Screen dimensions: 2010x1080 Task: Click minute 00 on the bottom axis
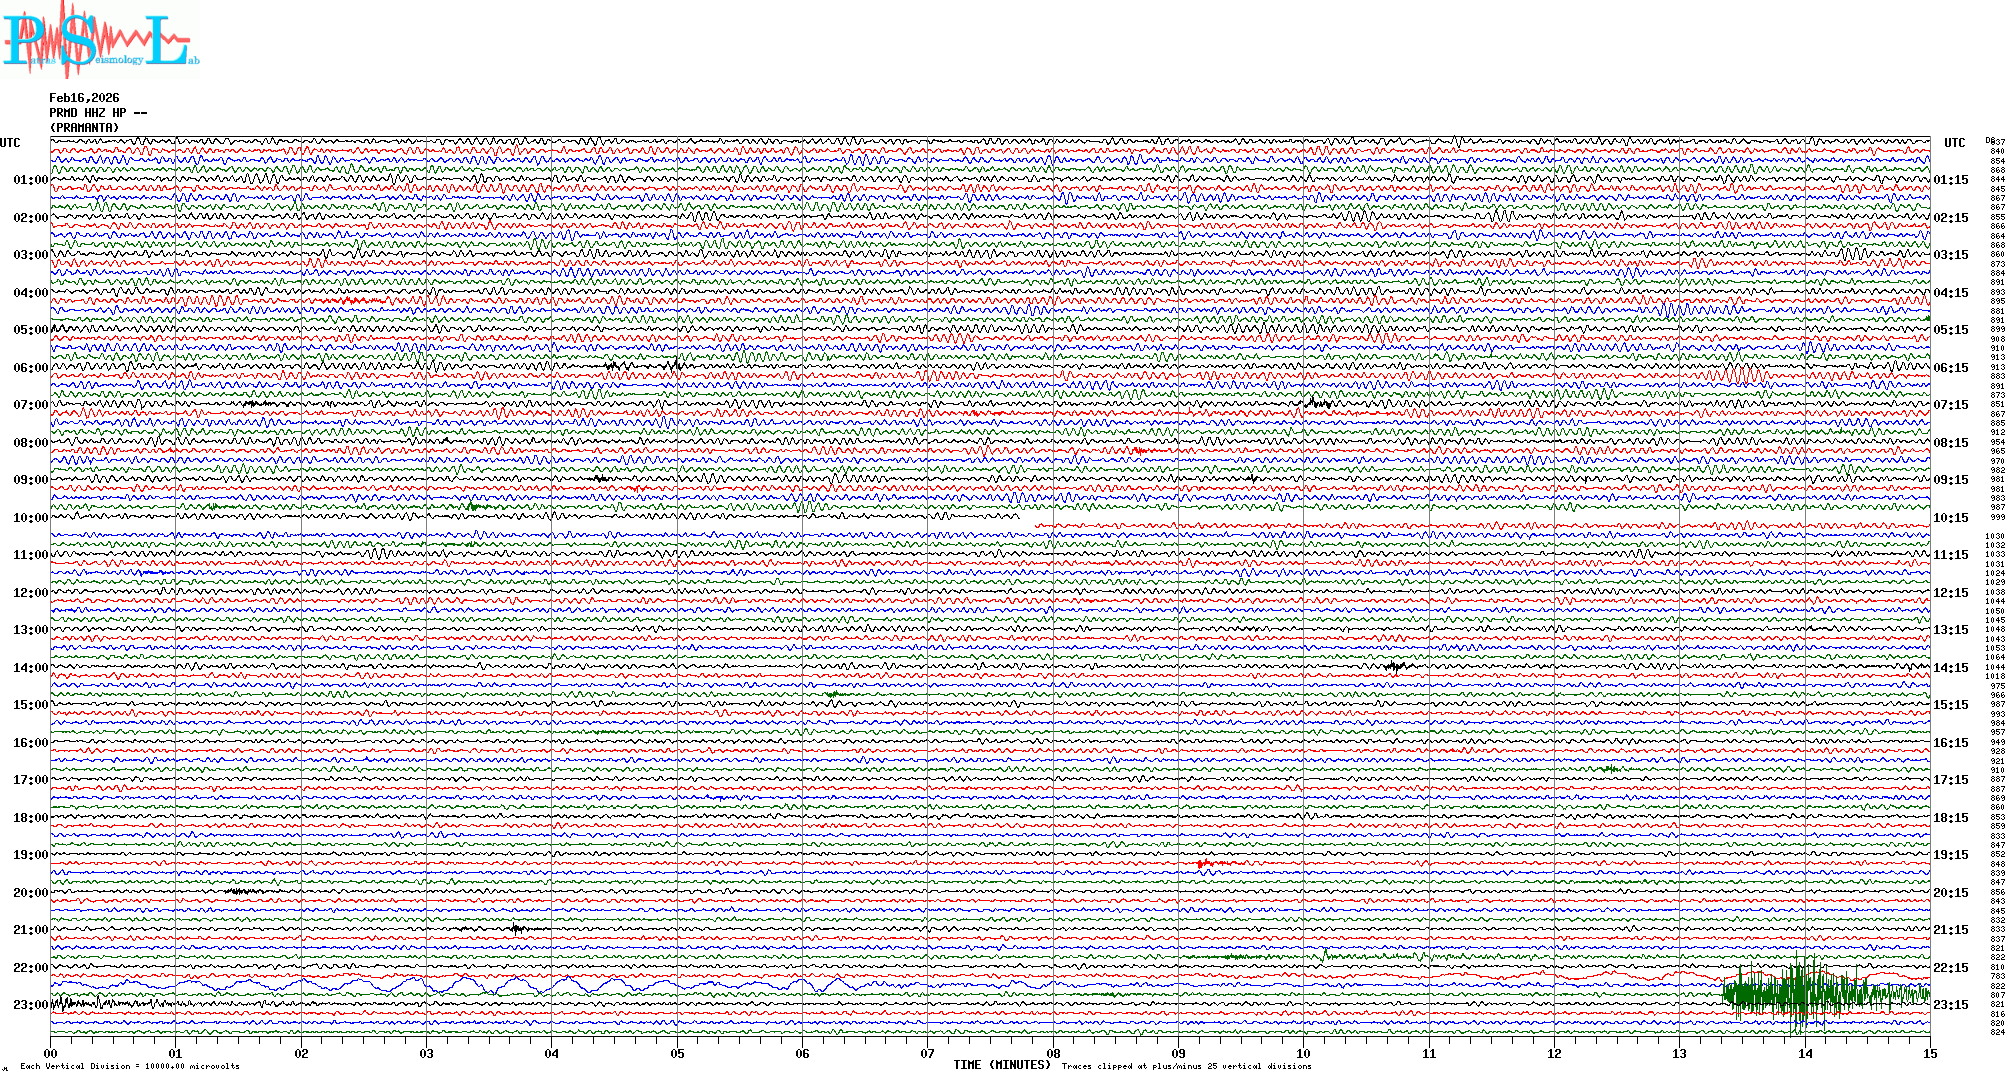tap(51, 1053)
